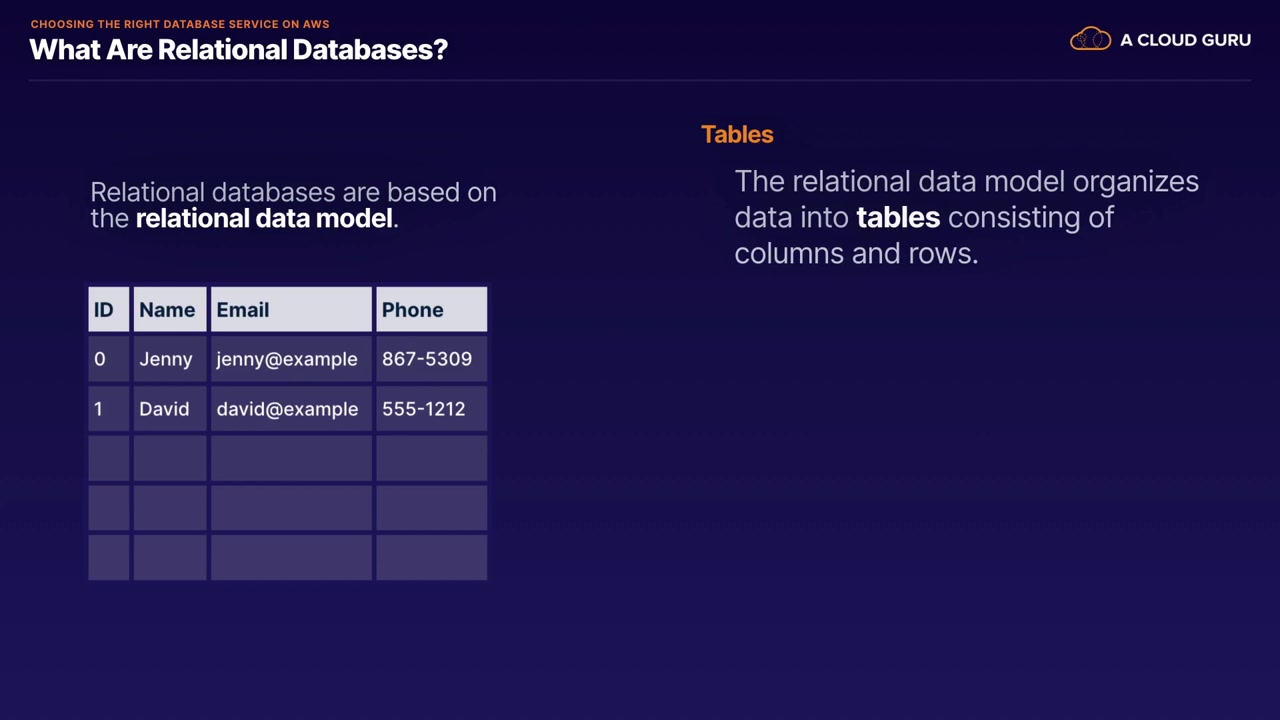Image resolution: width=1280 pixels, height=720 pixels.
Task: Click the 867-5309 phone cell
Action: coord(427,359)
